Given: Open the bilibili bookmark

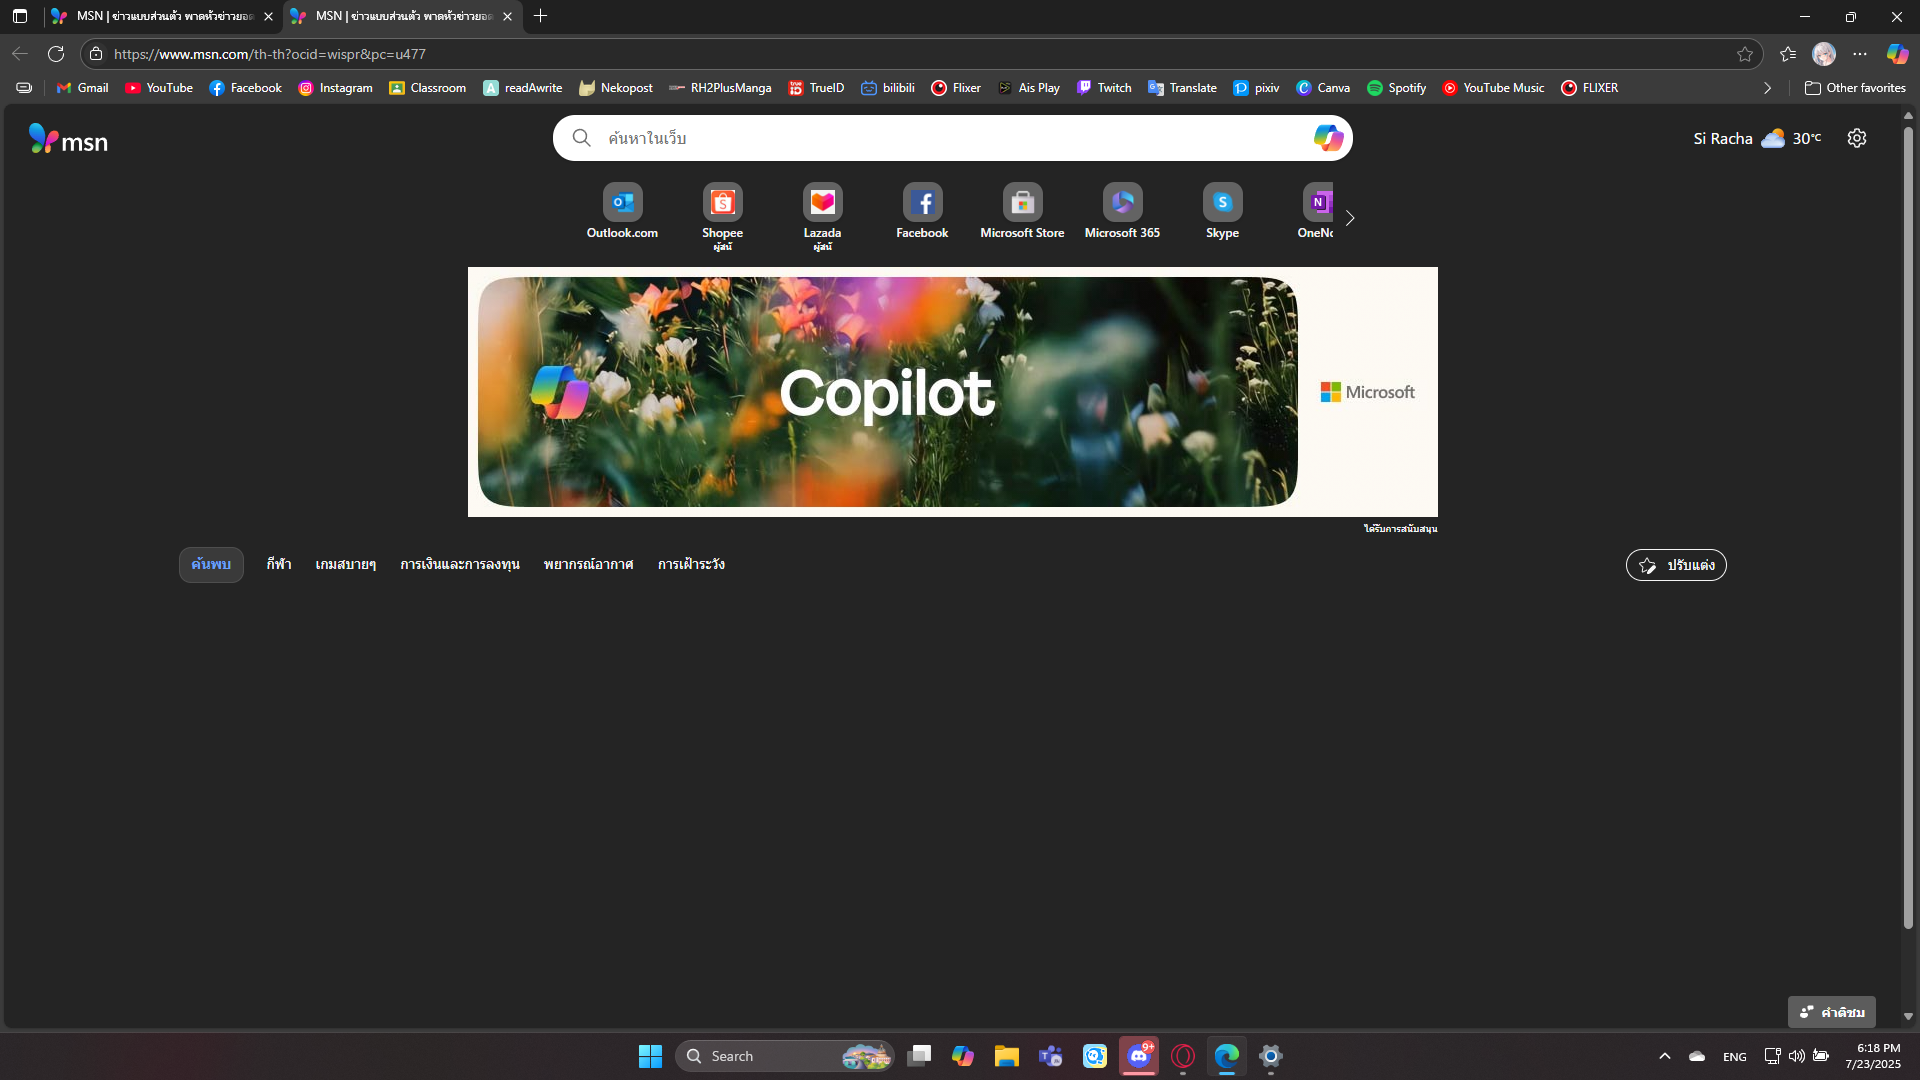Looking at the screenshot, I should [x=888, y=88].
